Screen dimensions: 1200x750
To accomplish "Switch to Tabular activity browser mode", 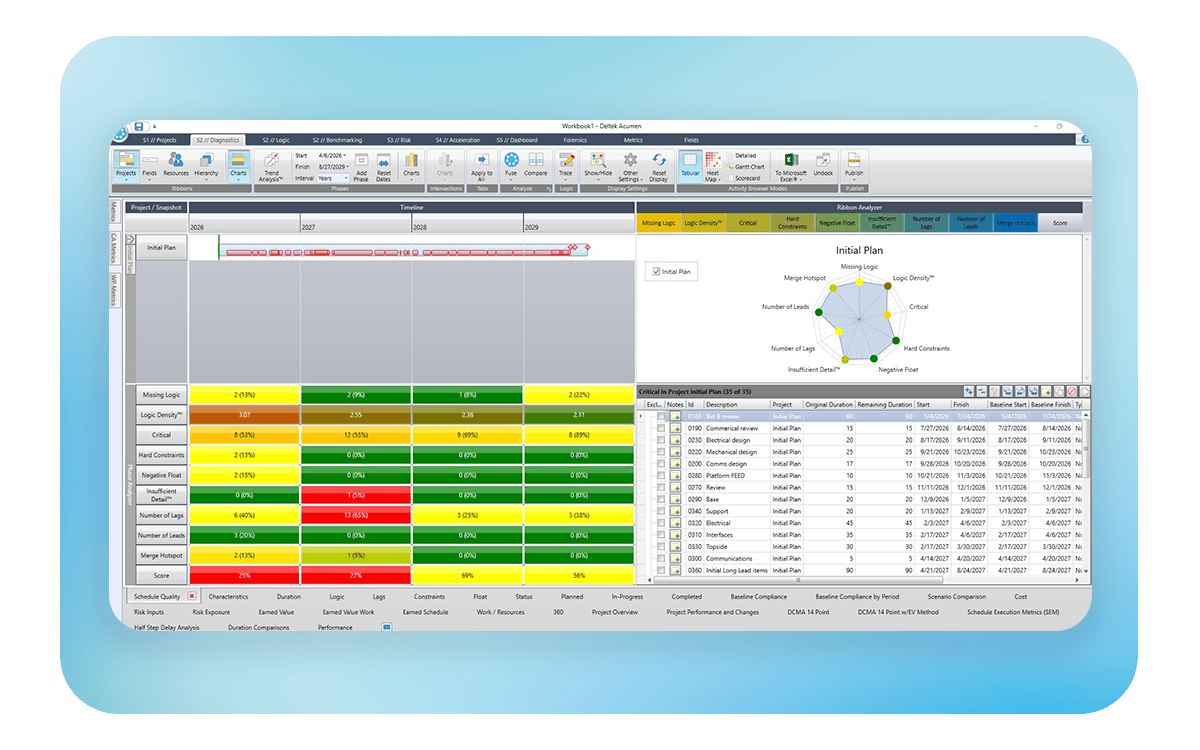I will point(690,165).
